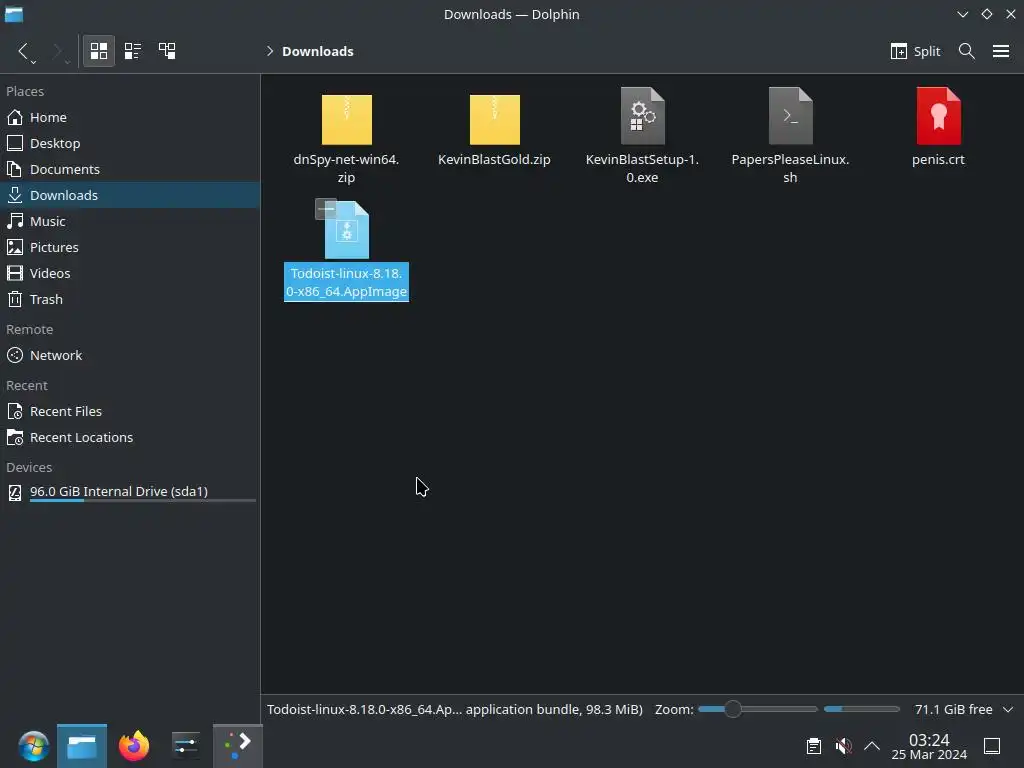Select Downloads in the Places panel
Viewport: 1024px width, 768px height.
click(130, 195)
